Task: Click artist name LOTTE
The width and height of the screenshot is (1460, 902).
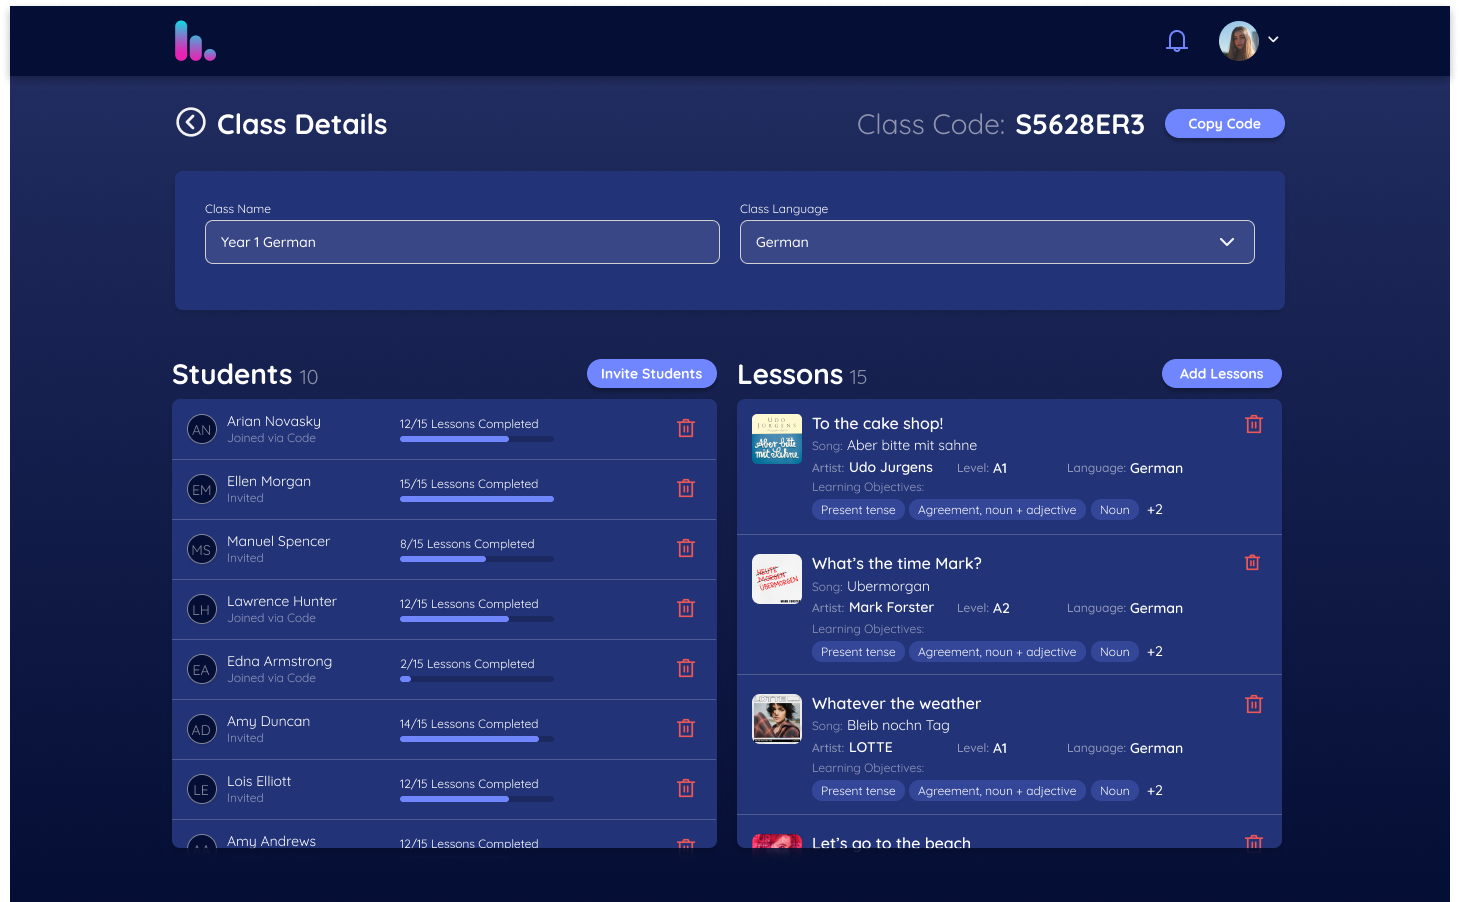Action: tap(871, 748)
